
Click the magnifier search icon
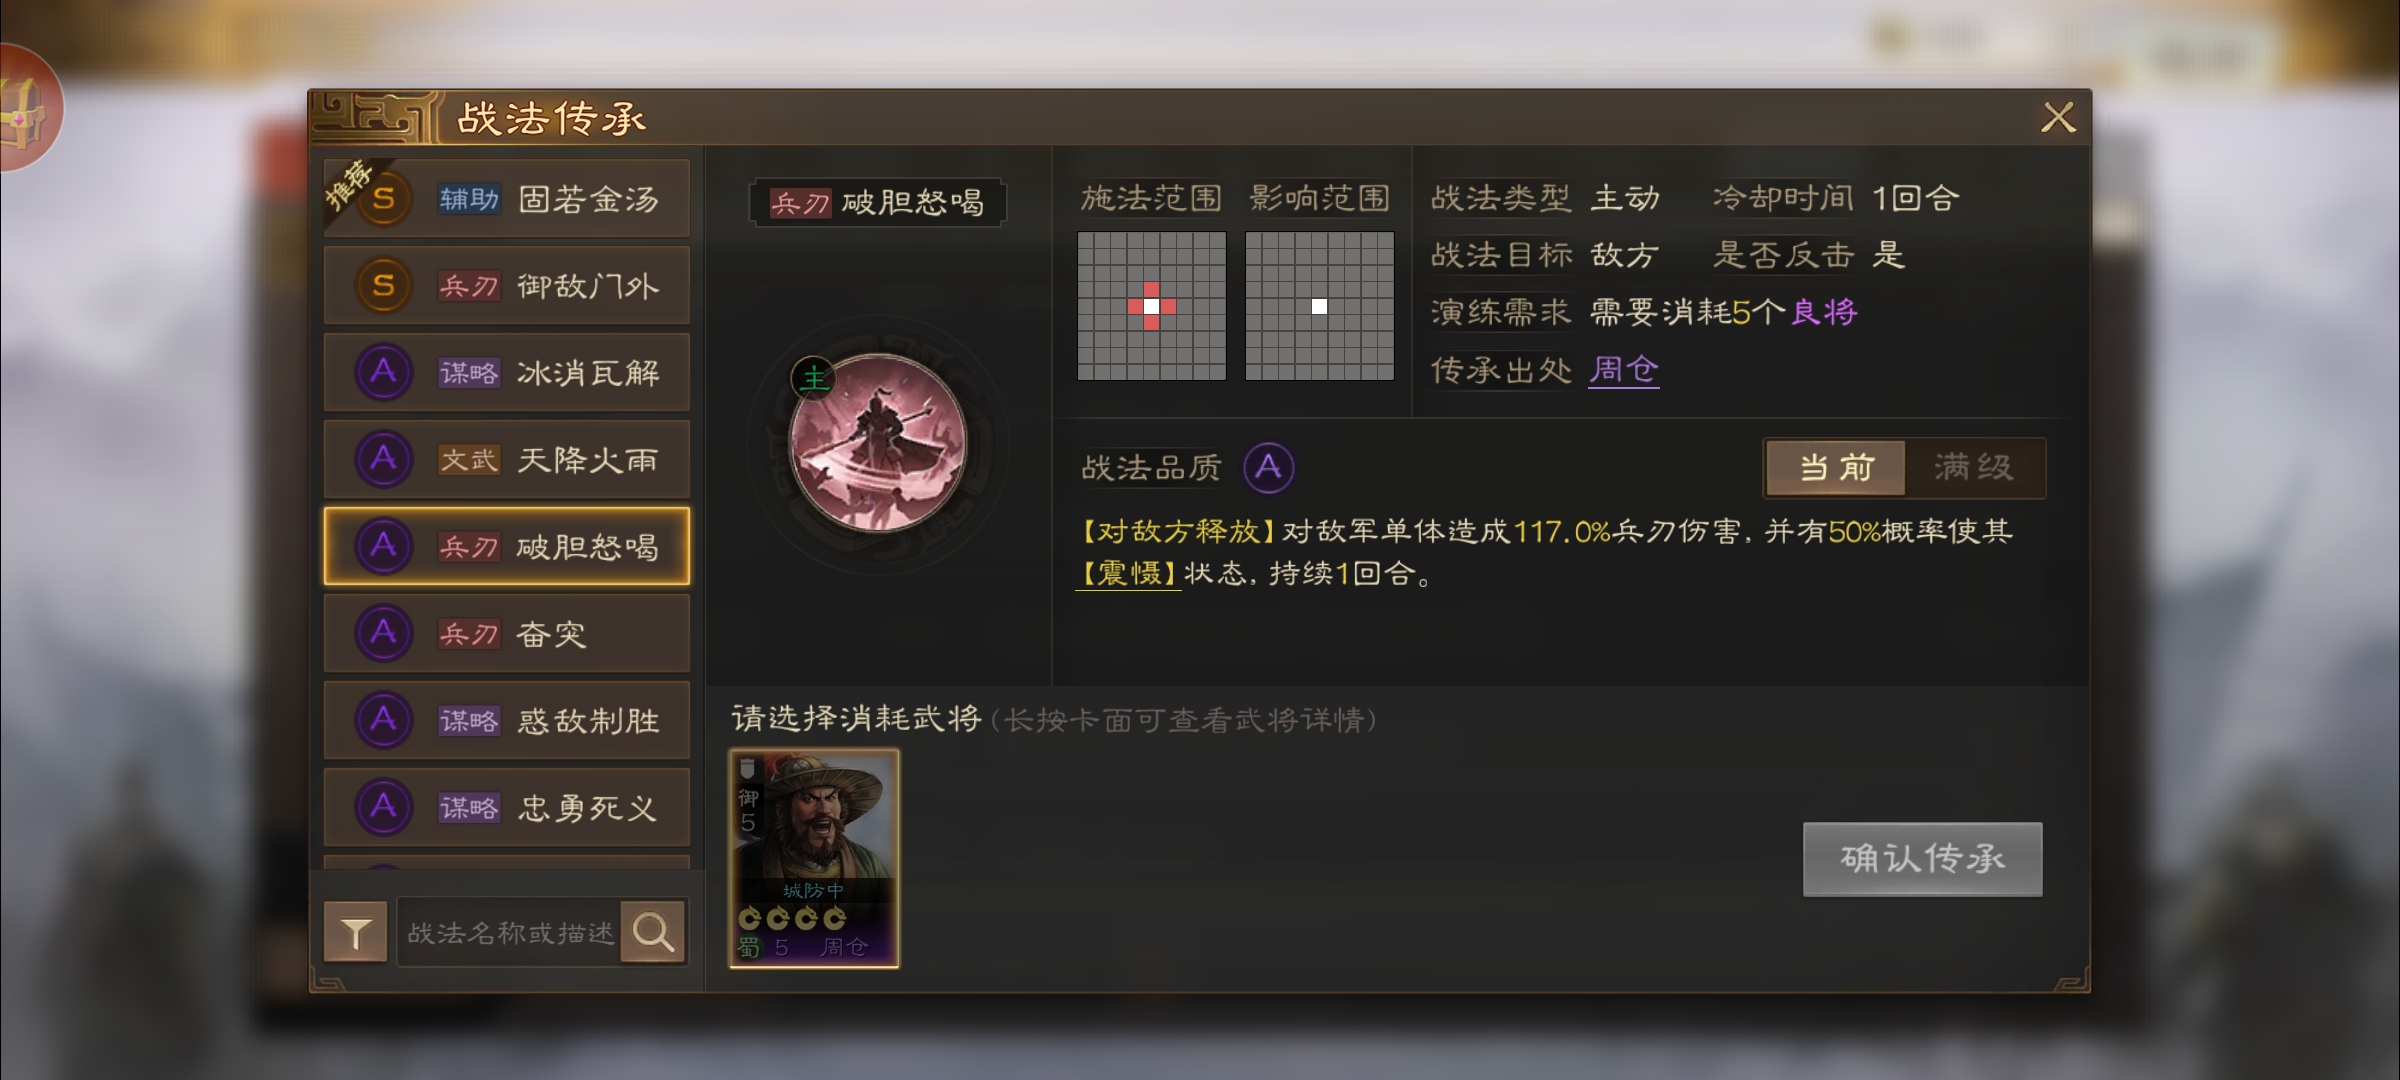coord(653,932)
